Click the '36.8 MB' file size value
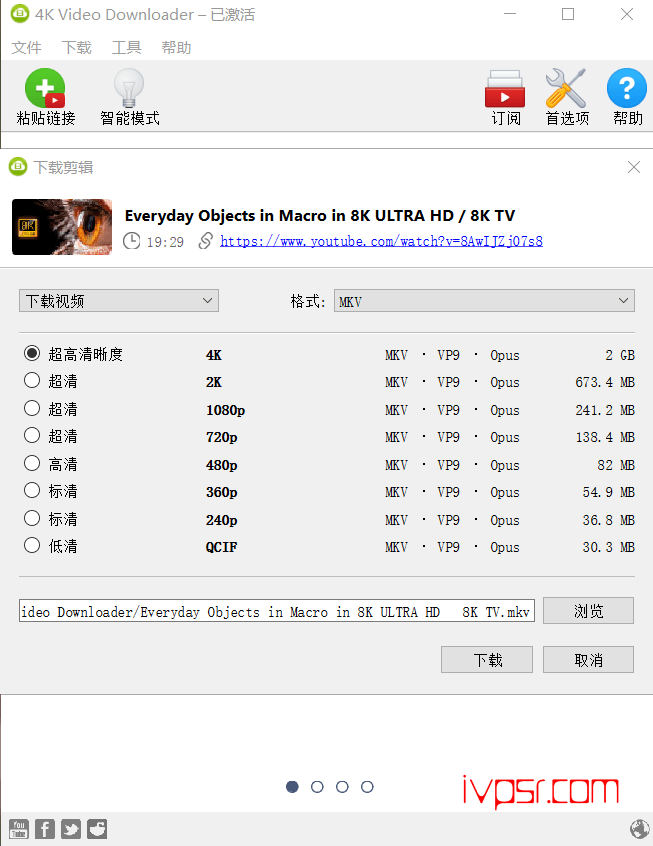This screenshot has height=846, width=653. (x=609, y=520)
